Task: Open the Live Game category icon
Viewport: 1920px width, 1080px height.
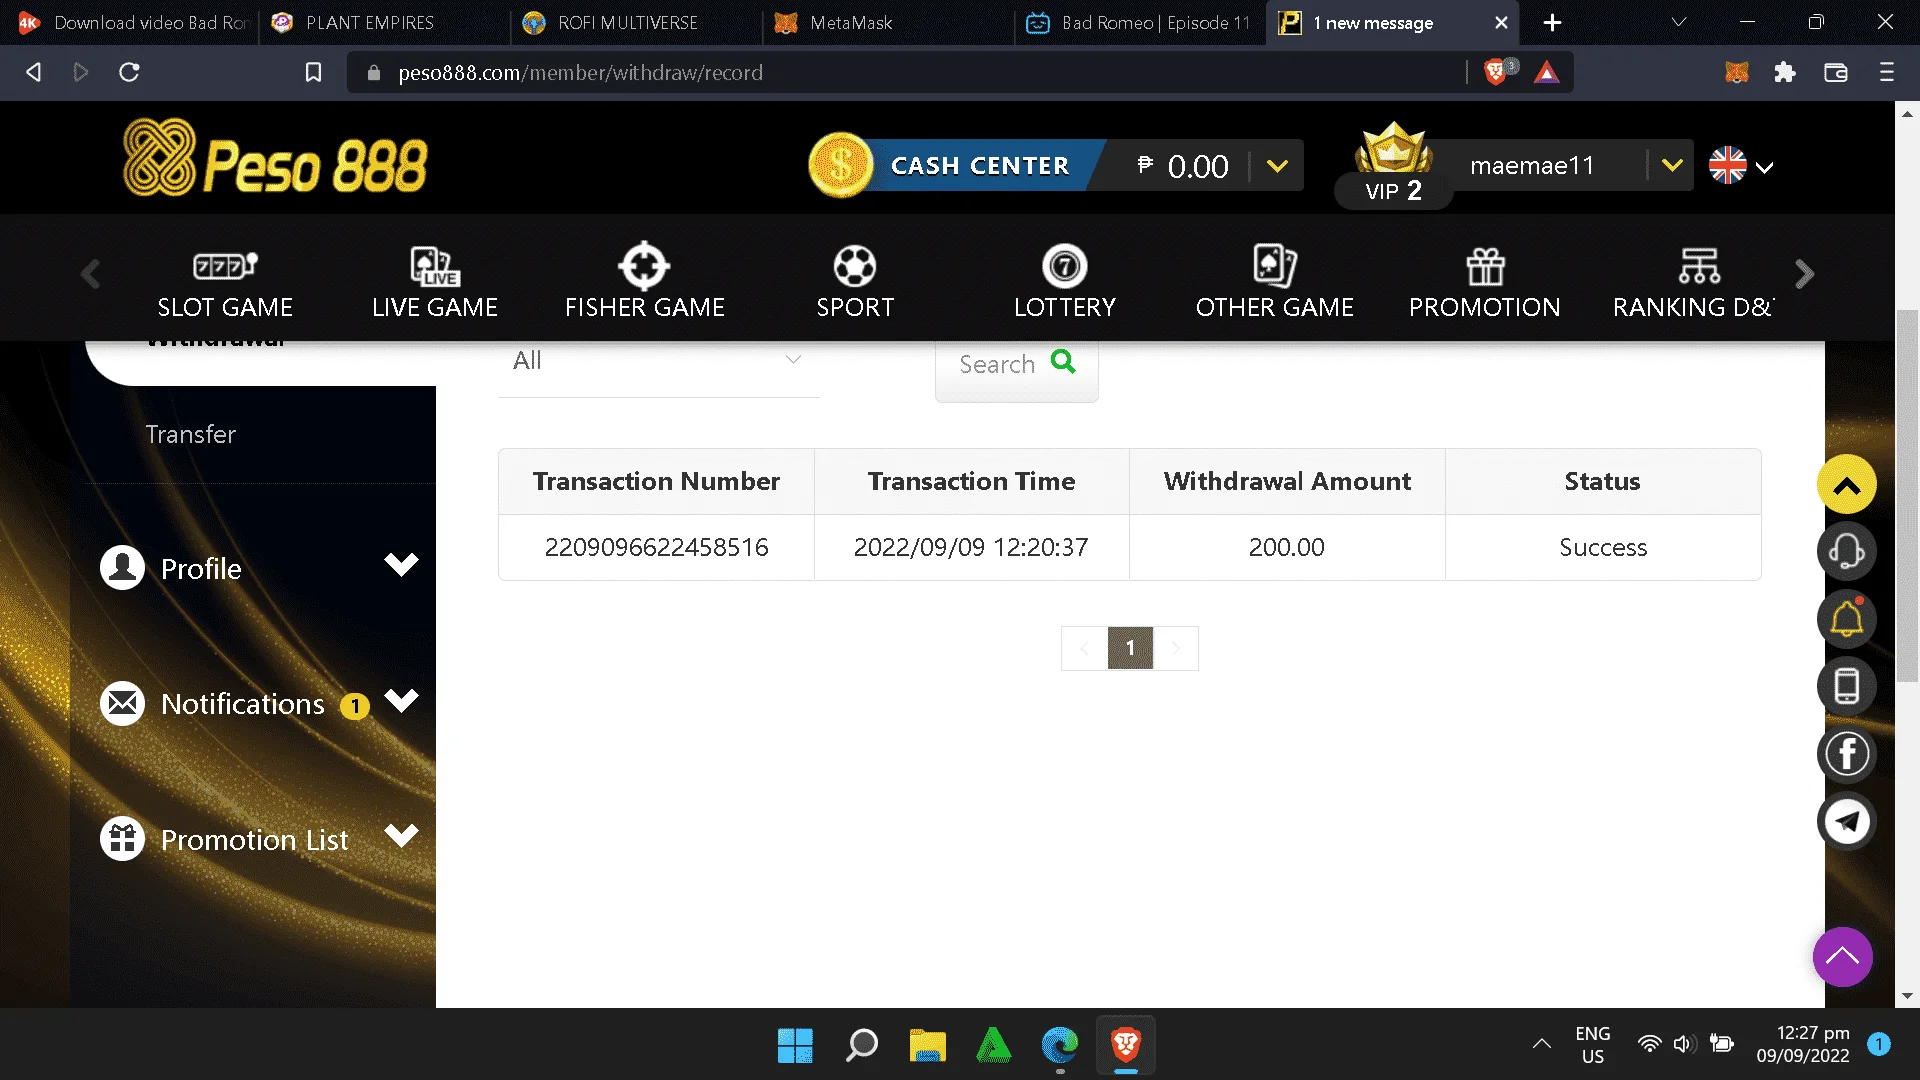Action: pos(435,265)
